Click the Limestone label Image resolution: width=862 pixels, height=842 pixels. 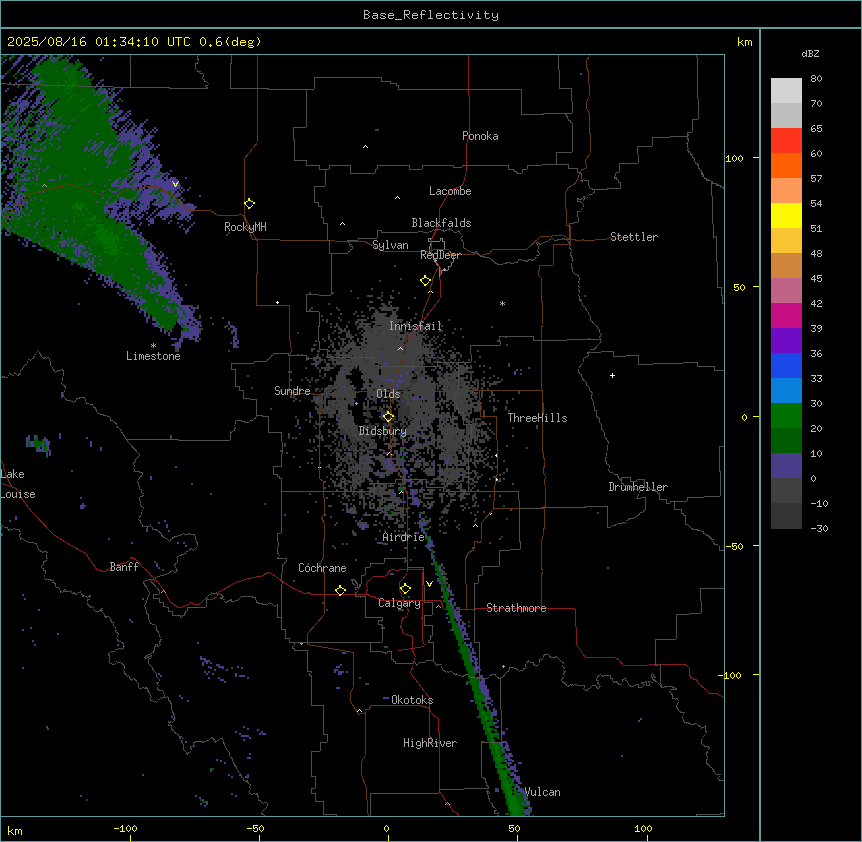click(x=153, y=356)
